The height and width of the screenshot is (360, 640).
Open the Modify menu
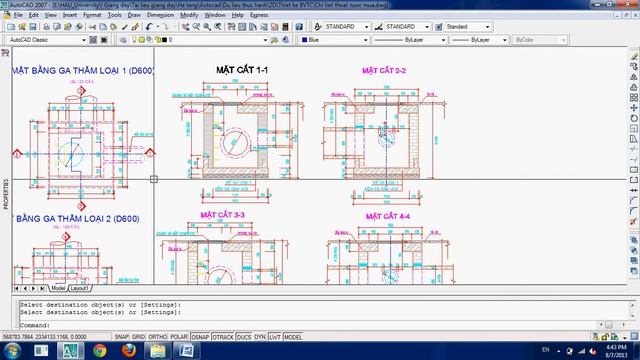click(x=189, y=15)
